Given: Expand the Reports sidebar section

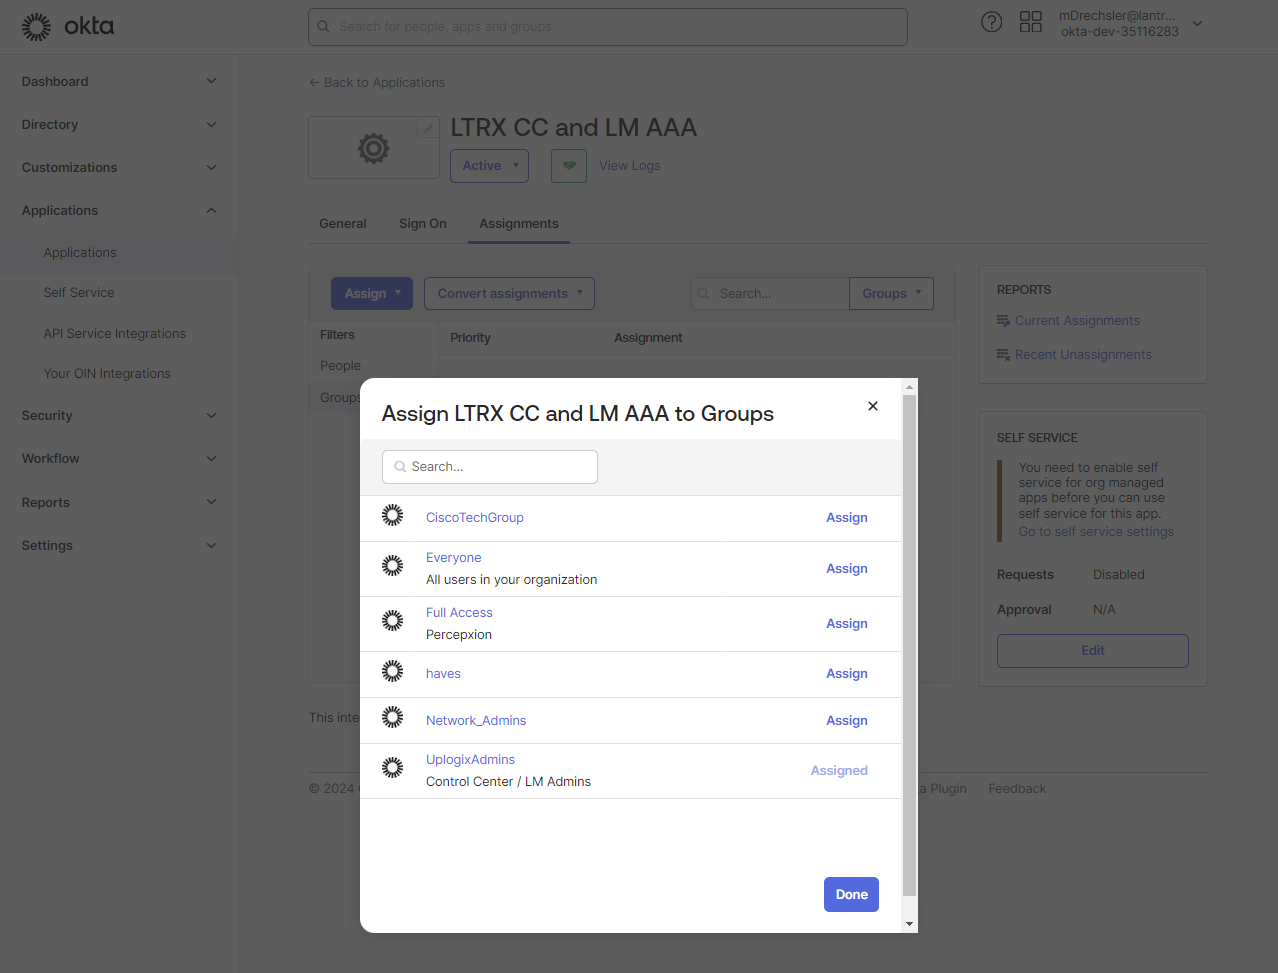Looking at the screenshot, I should pos(211,502).
